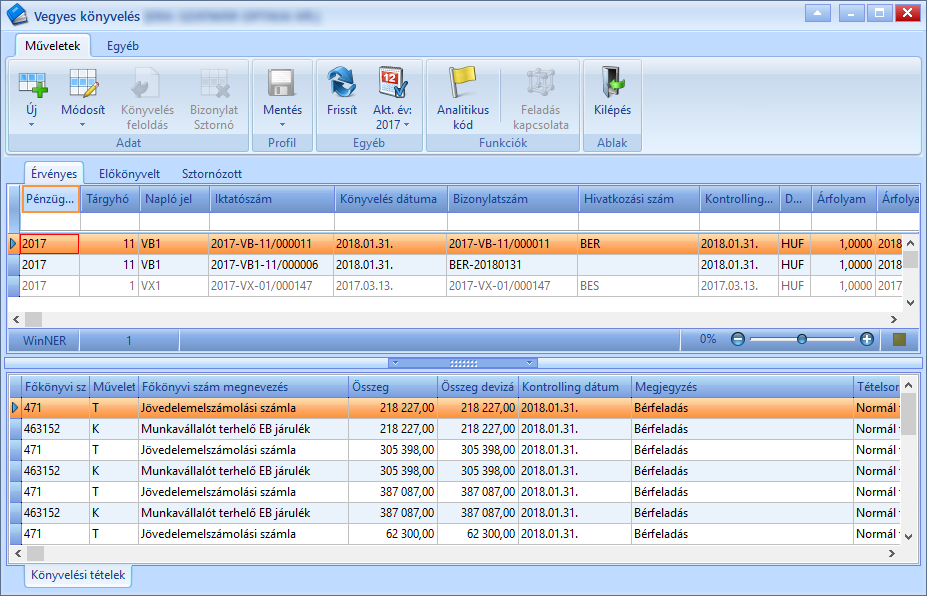This screenshot has width=927, height=596.
Task: Open the Előkönyvelt tab
Action: tap(129, 174)
